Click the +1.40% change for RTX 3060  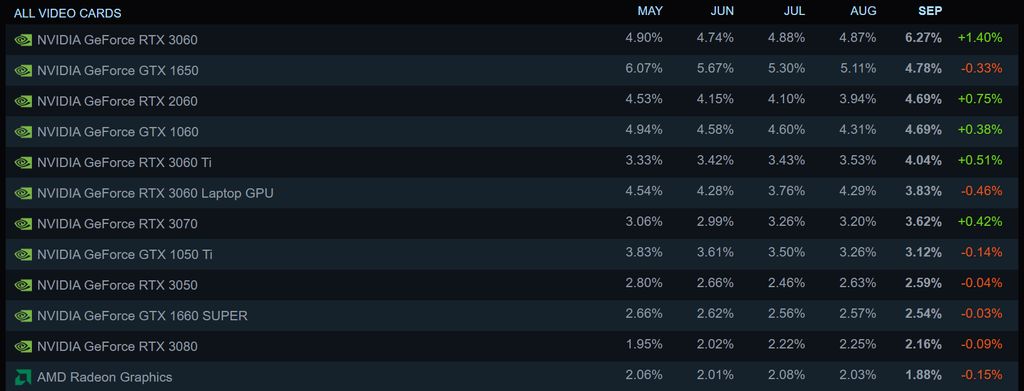(x=980, y=38)
